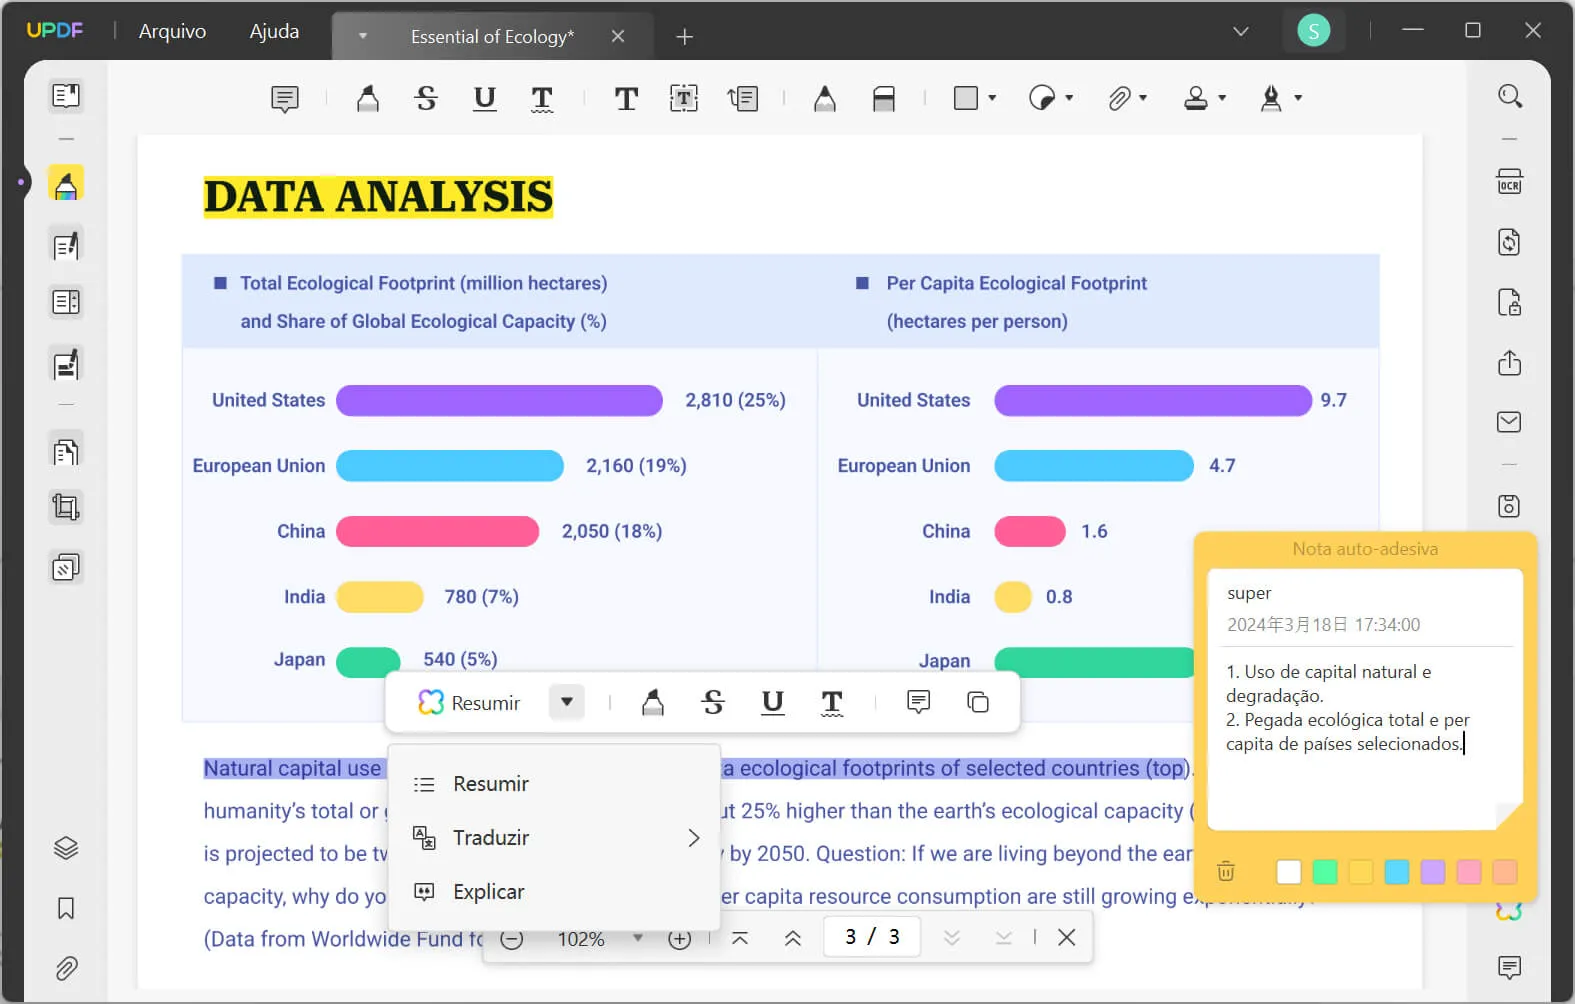Choose Resumir from the AI popup menu
The height and width of the screenshot is (1004, 1575).
coord(554,784)
